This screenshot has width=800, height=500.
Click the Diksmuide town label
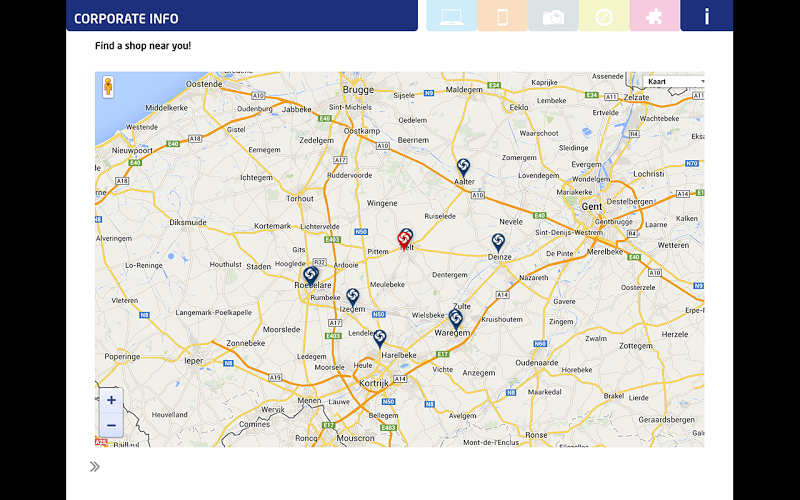(x=188, y=222)
